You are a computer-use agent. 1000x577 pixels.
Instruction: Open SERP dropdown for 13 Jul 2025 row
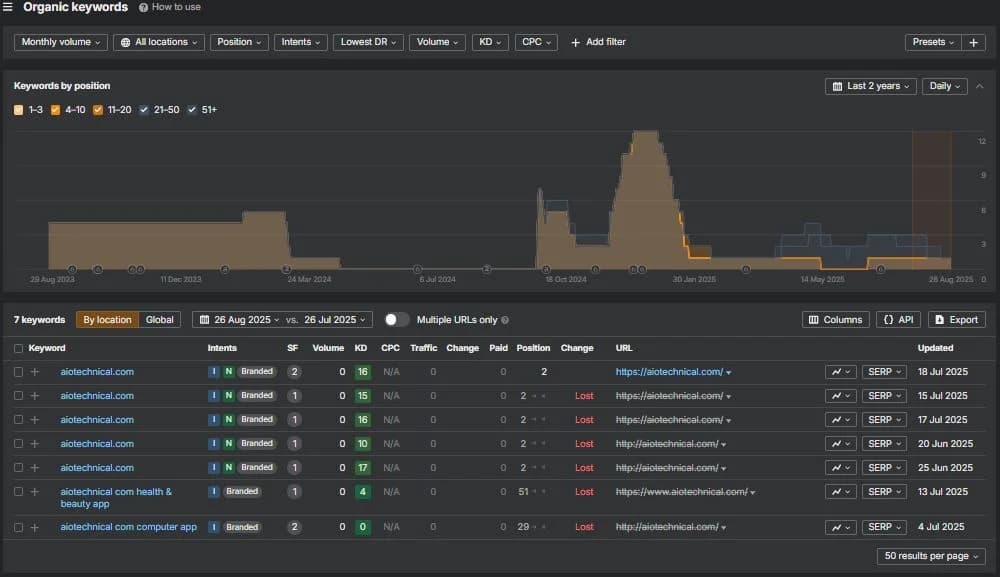884,492
